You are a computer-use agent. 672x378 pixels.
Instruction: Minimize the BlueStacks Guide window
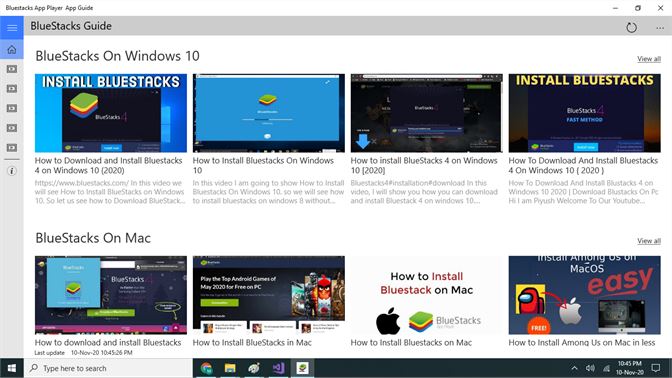point(615,8)
